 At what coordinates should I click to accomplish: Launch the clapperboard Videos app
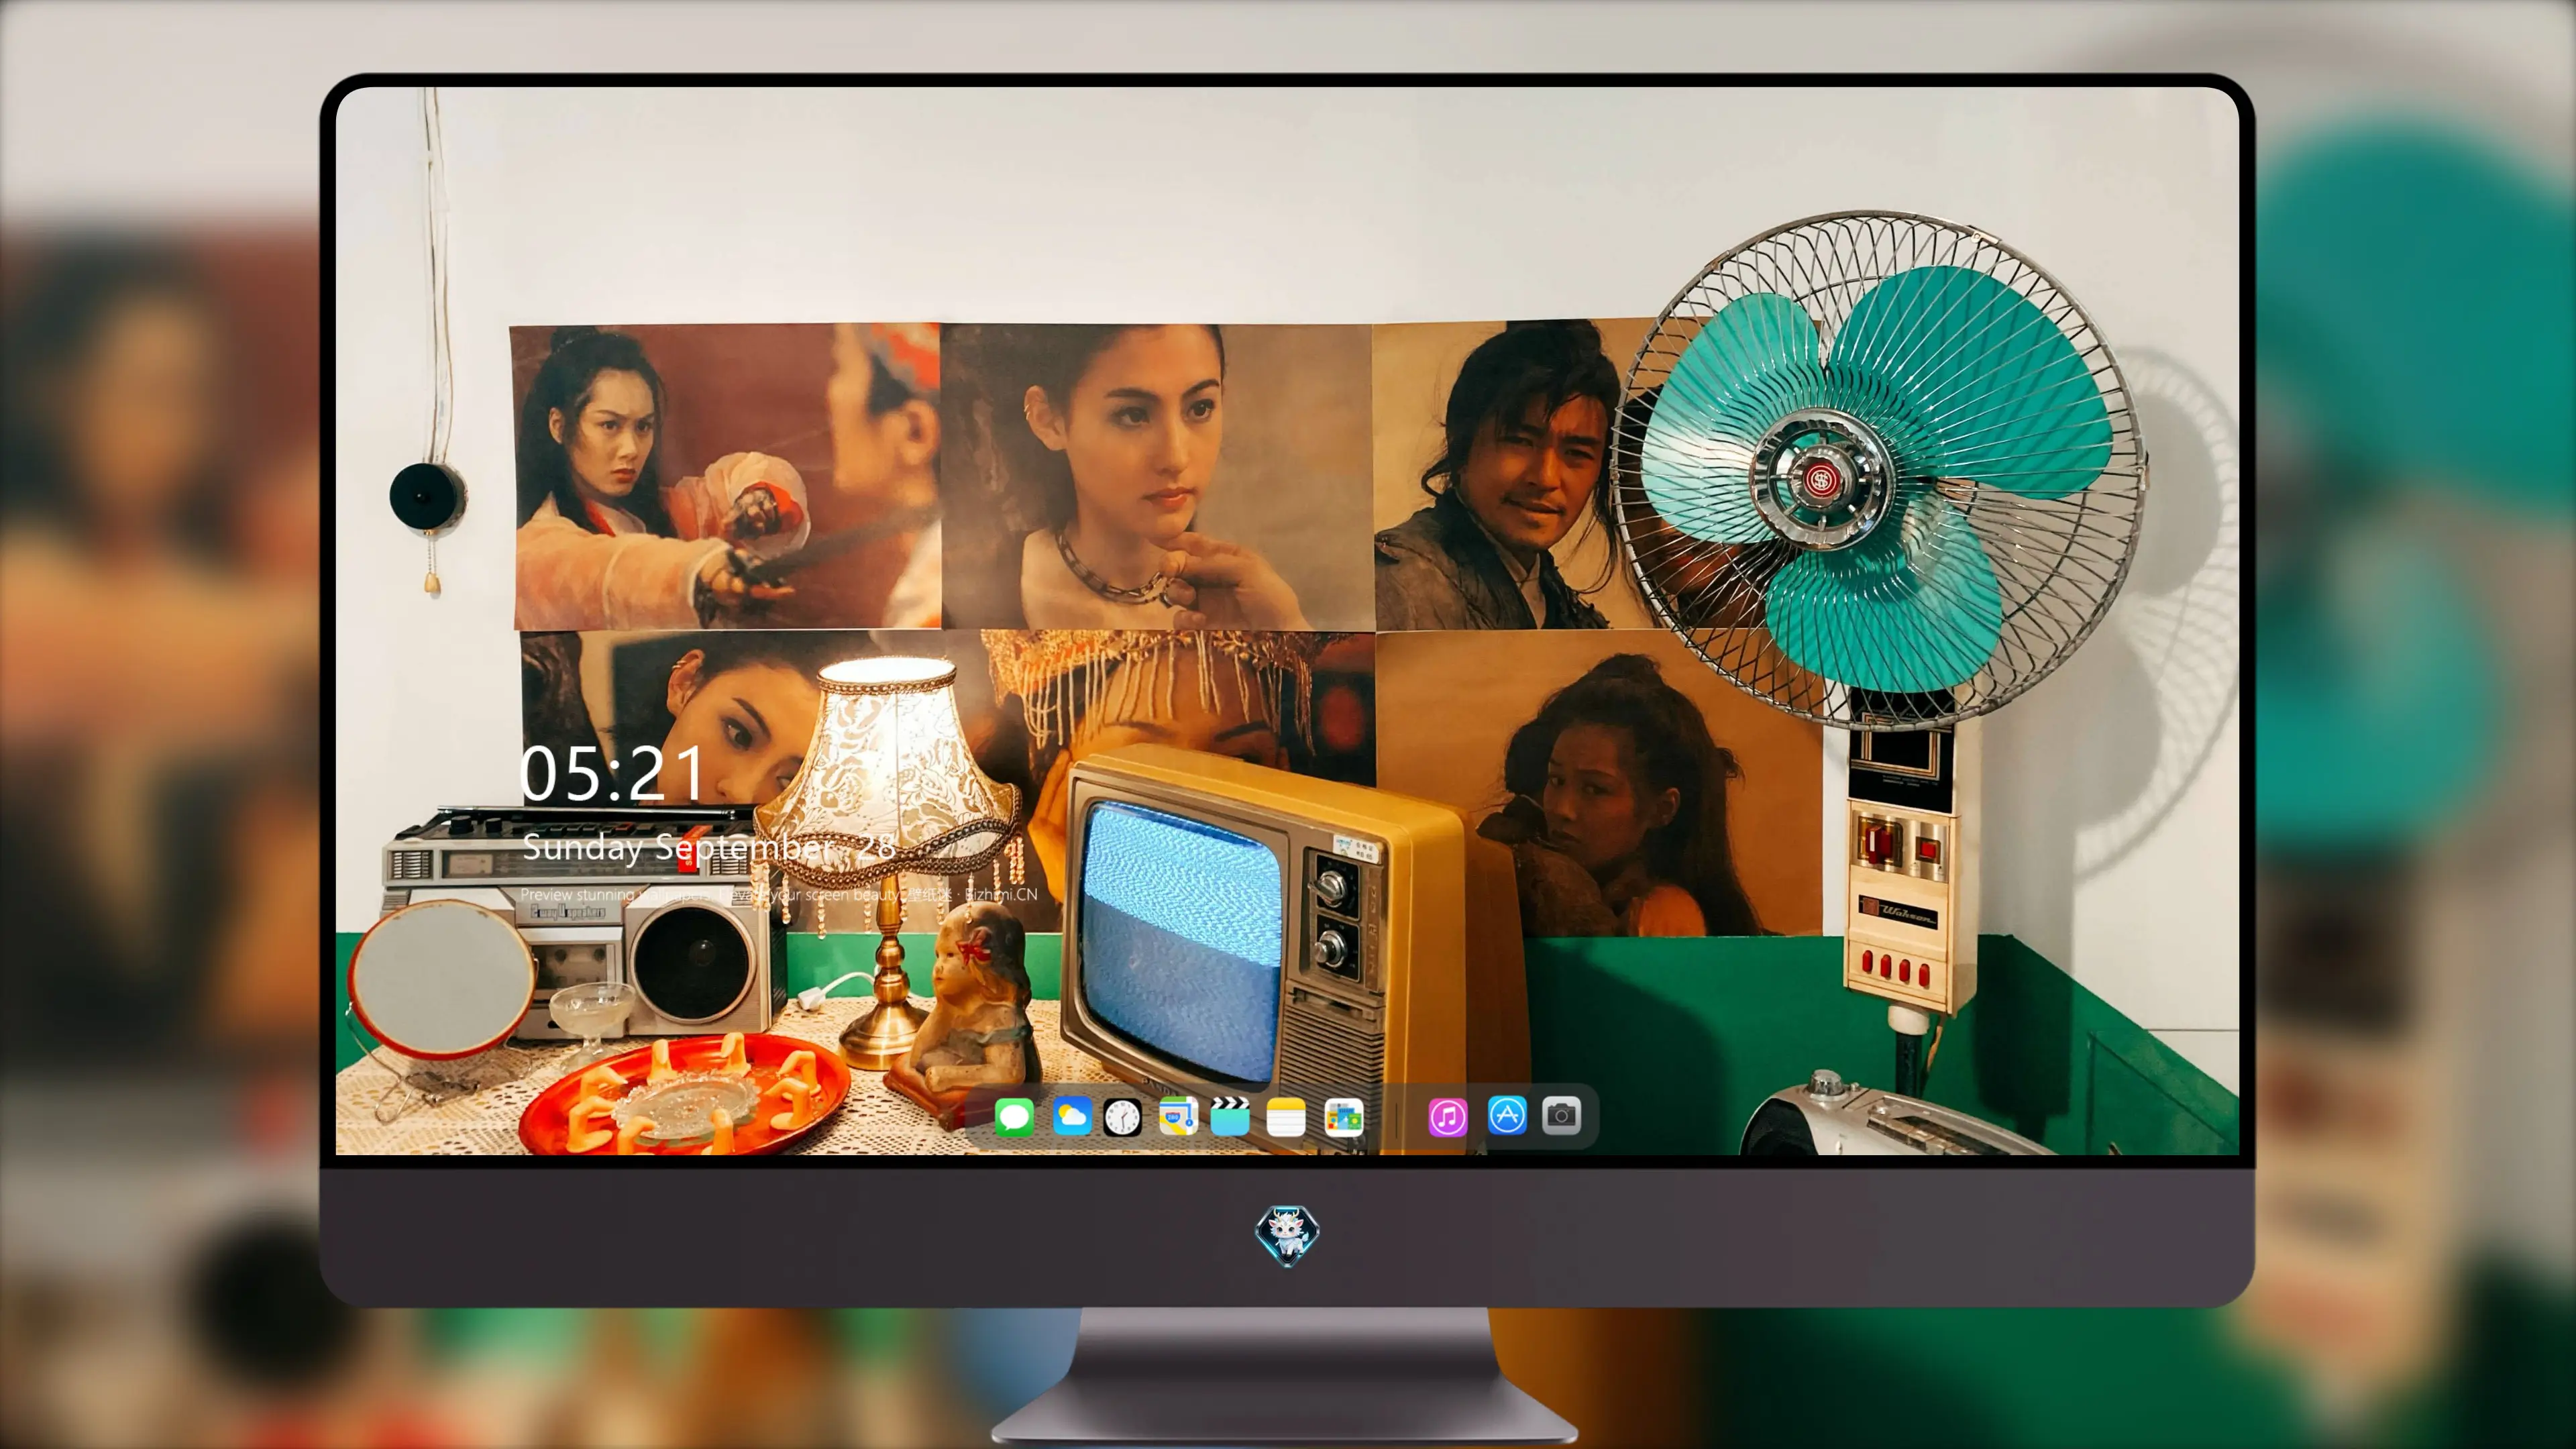coord(1230,1116)
